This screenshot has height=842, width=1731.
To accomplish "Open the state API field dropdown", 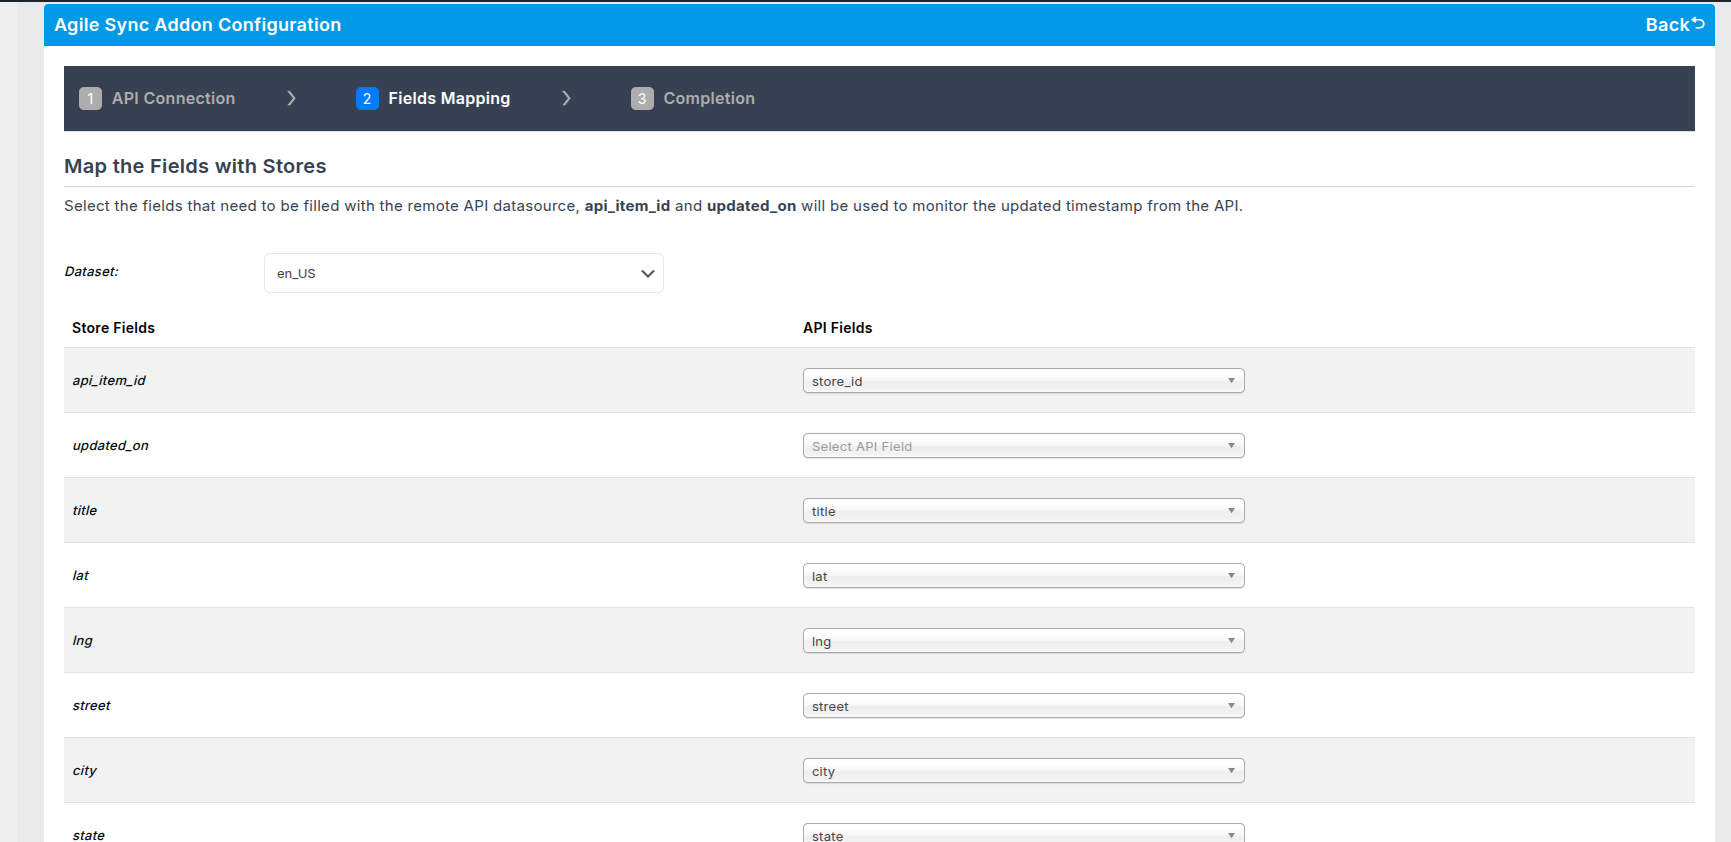I will (1023, 834).
